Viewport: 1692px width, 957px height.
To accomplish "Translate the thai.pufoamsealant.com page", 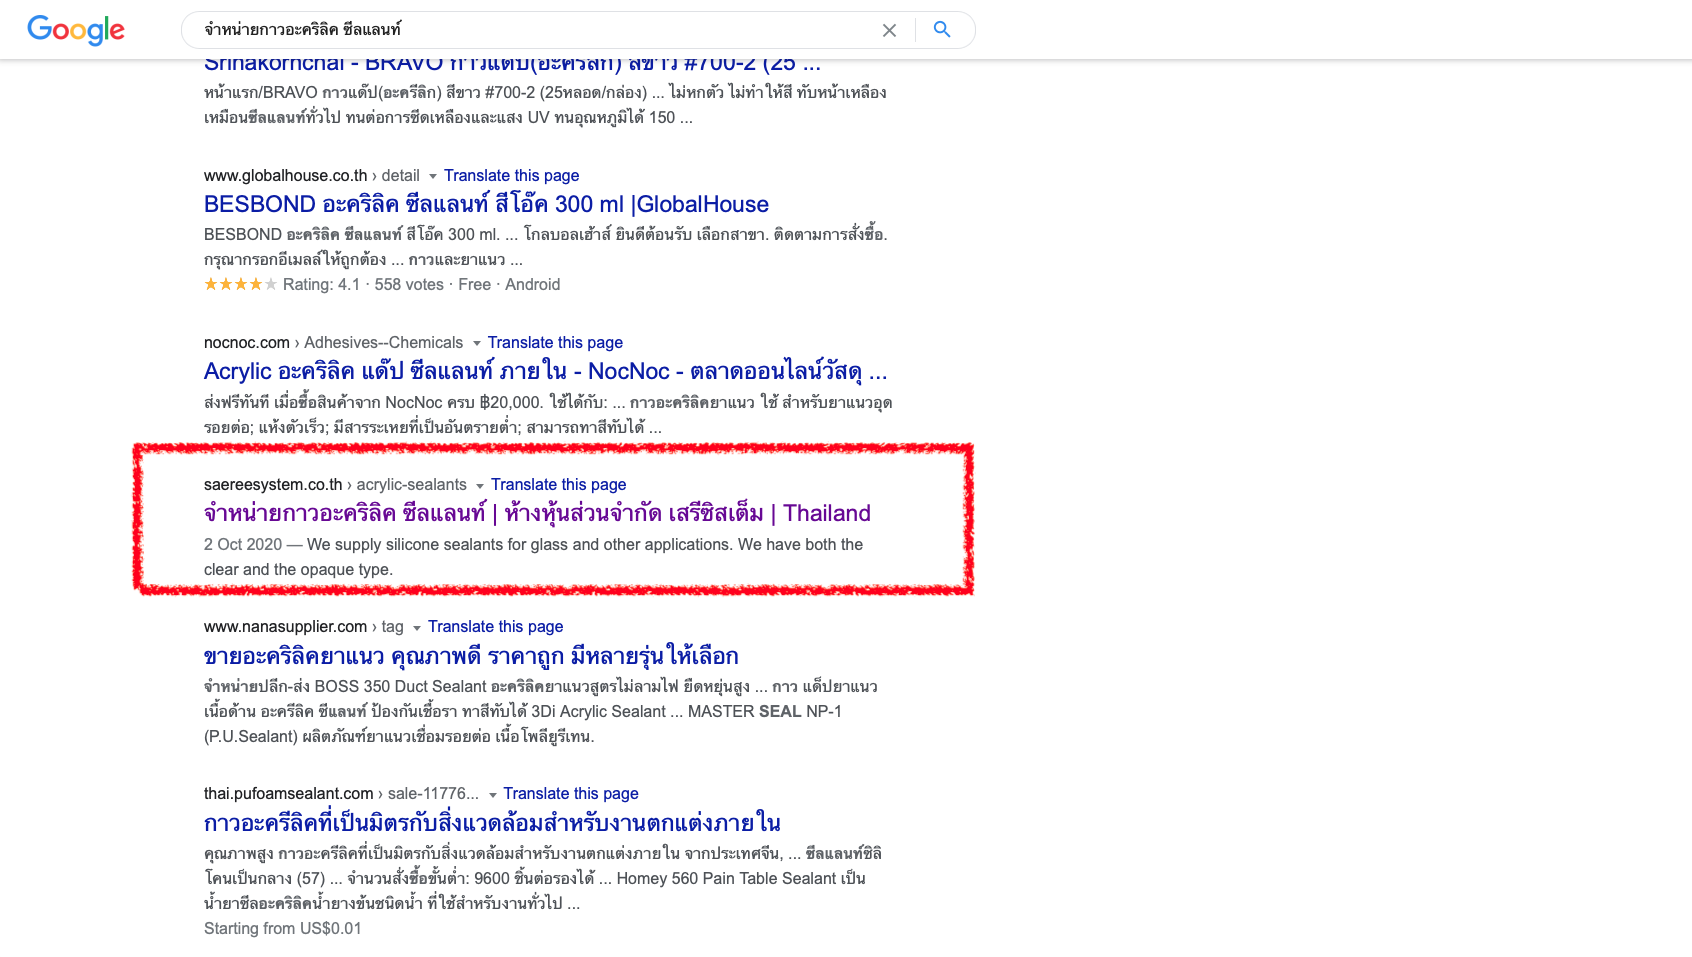I will pyautogui.click(x=570, y=794).
